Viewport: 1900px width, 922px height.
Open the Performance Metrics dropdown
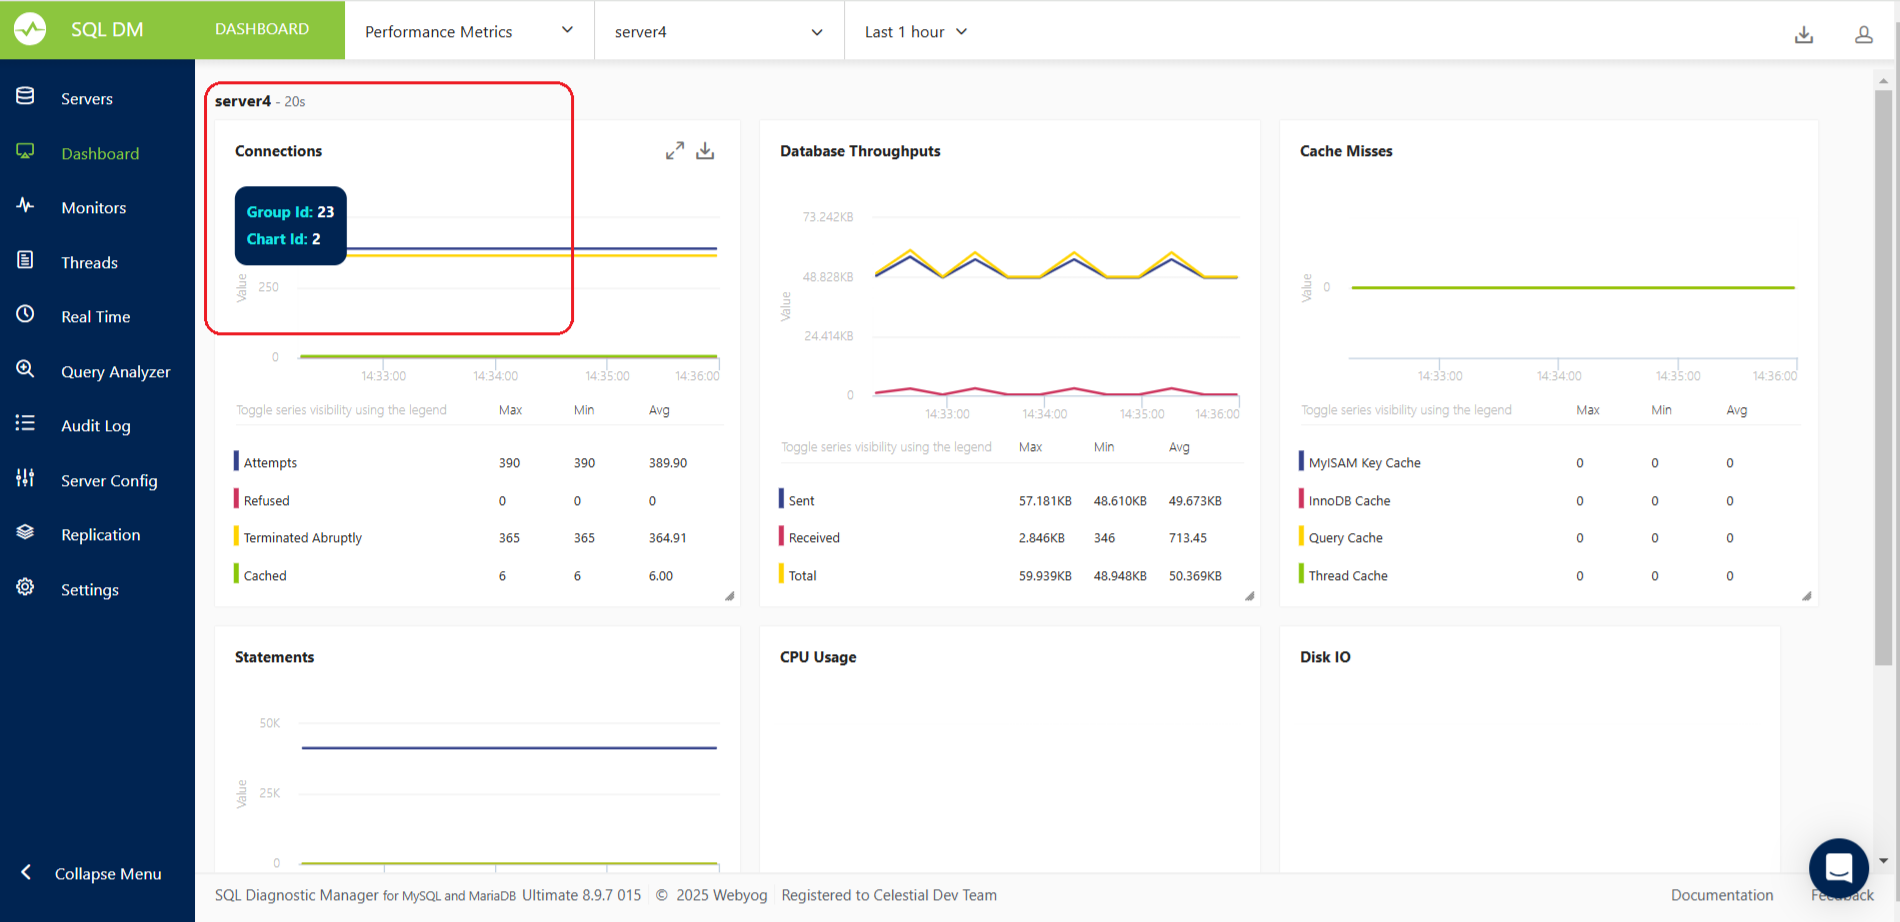[x=469, y=31]
